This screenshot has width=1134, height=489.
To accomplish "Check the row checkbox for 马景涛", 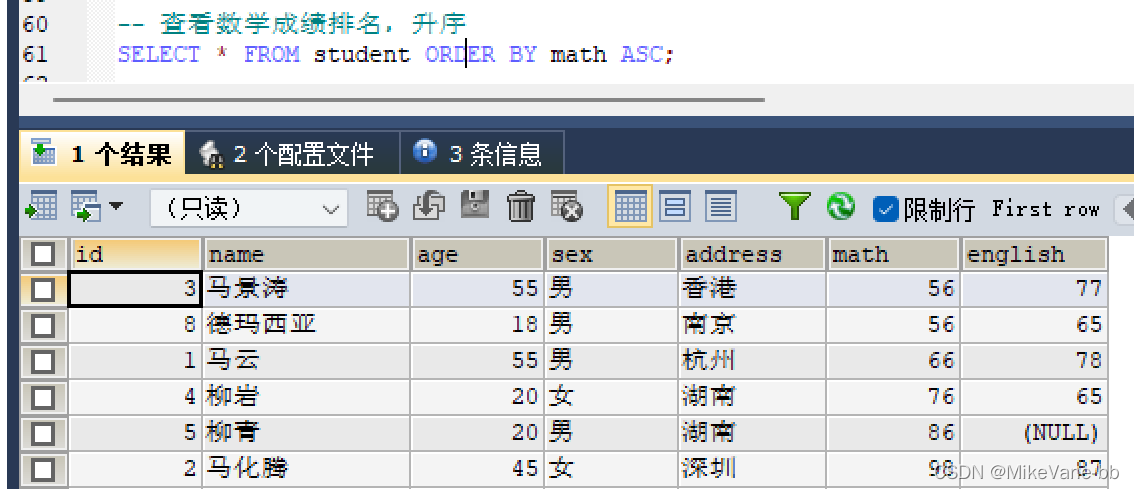I will pyautogui.click(x=43, y=289).
